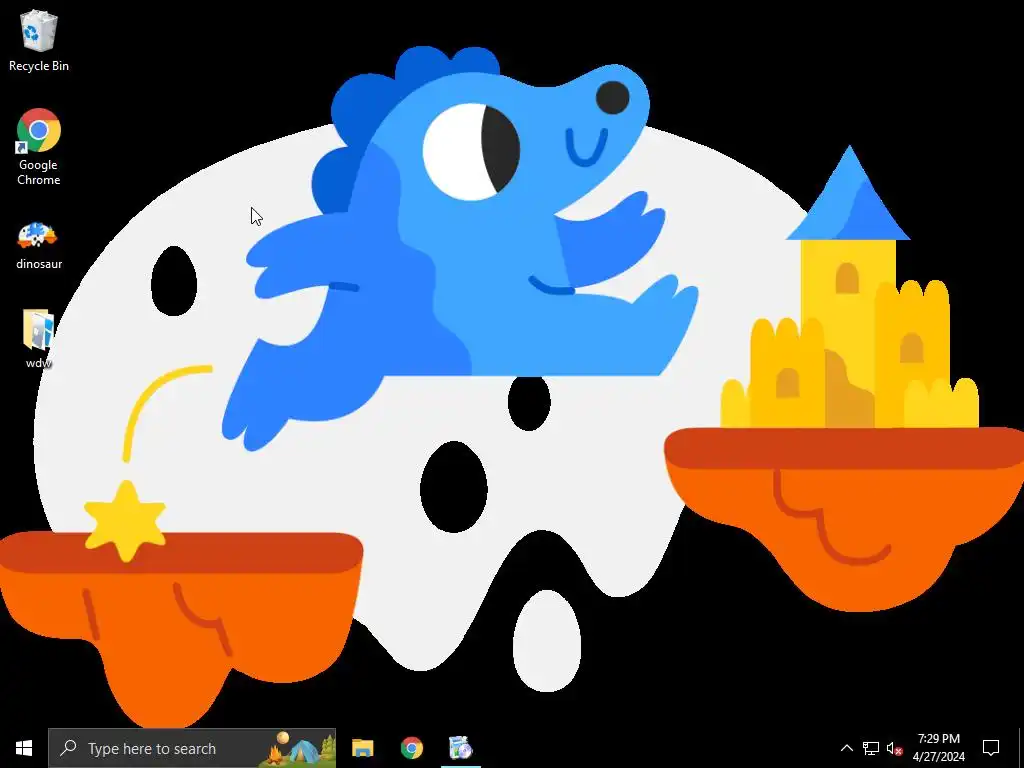1024x768 pixels.
Task: Open the Windows Start menu
Action: point(24,748)
